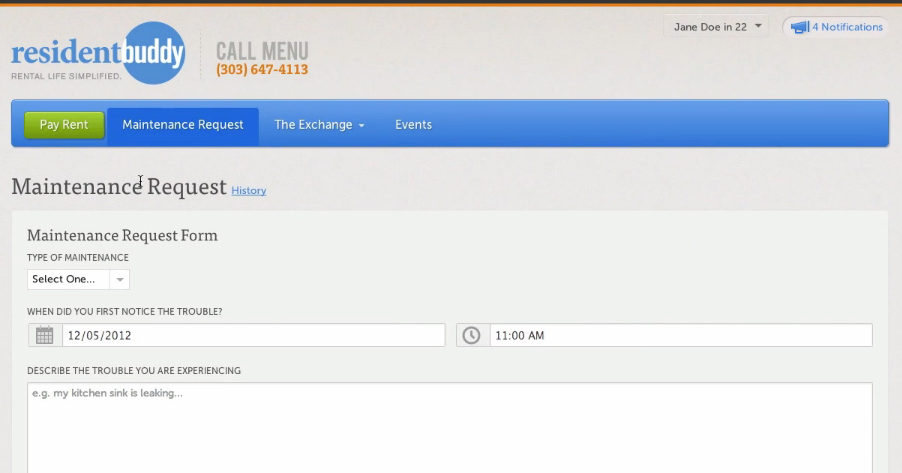
Task: Open the Type of Maintenance select box
Action: (78, 279)
